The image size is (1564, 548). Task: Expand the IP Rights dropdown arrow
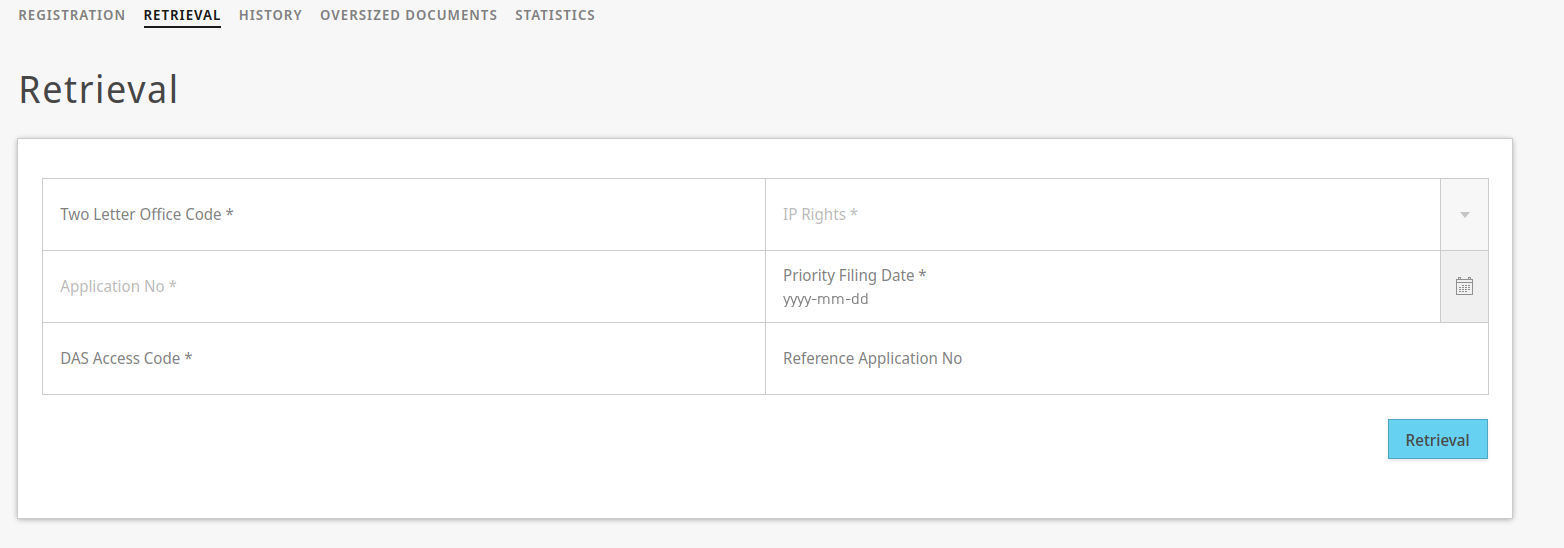1464,214
